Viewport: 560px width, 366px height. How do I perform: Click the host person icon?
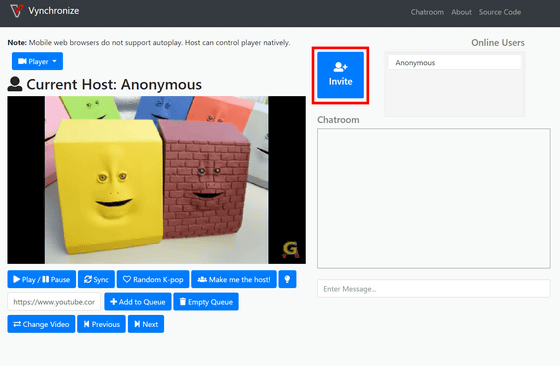coord(15,84)
